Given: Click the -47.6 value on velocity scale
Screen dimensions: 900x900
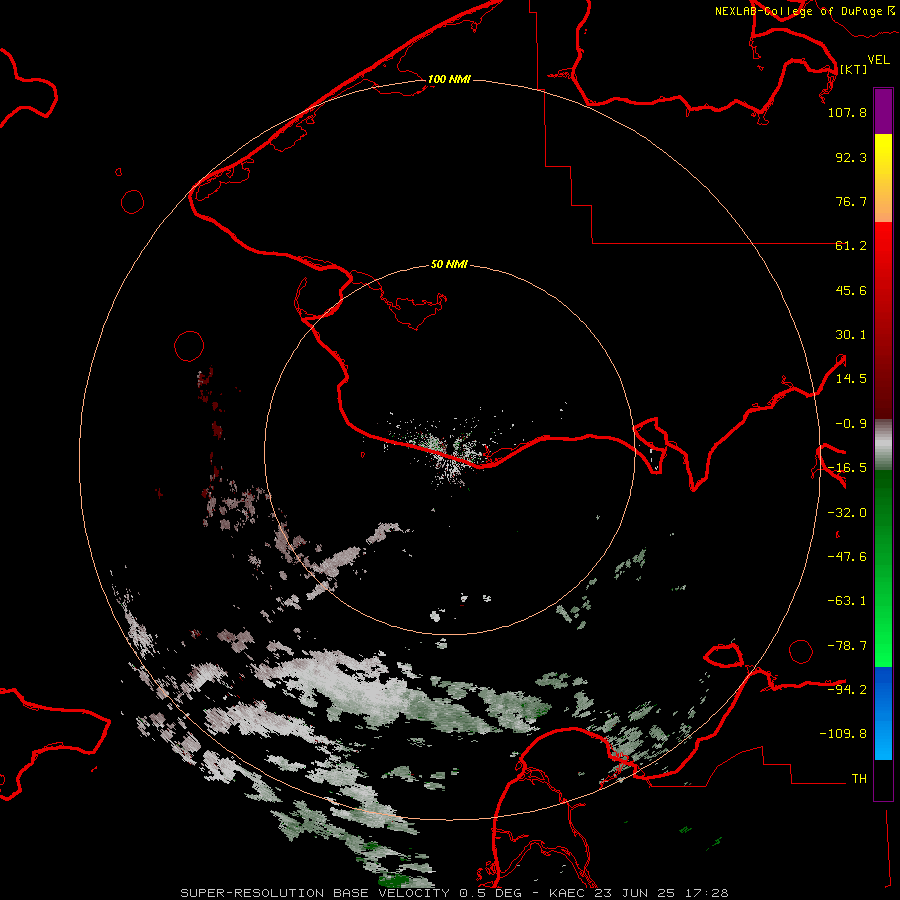Looking at the screenshot, I should (x=847, y=557).
